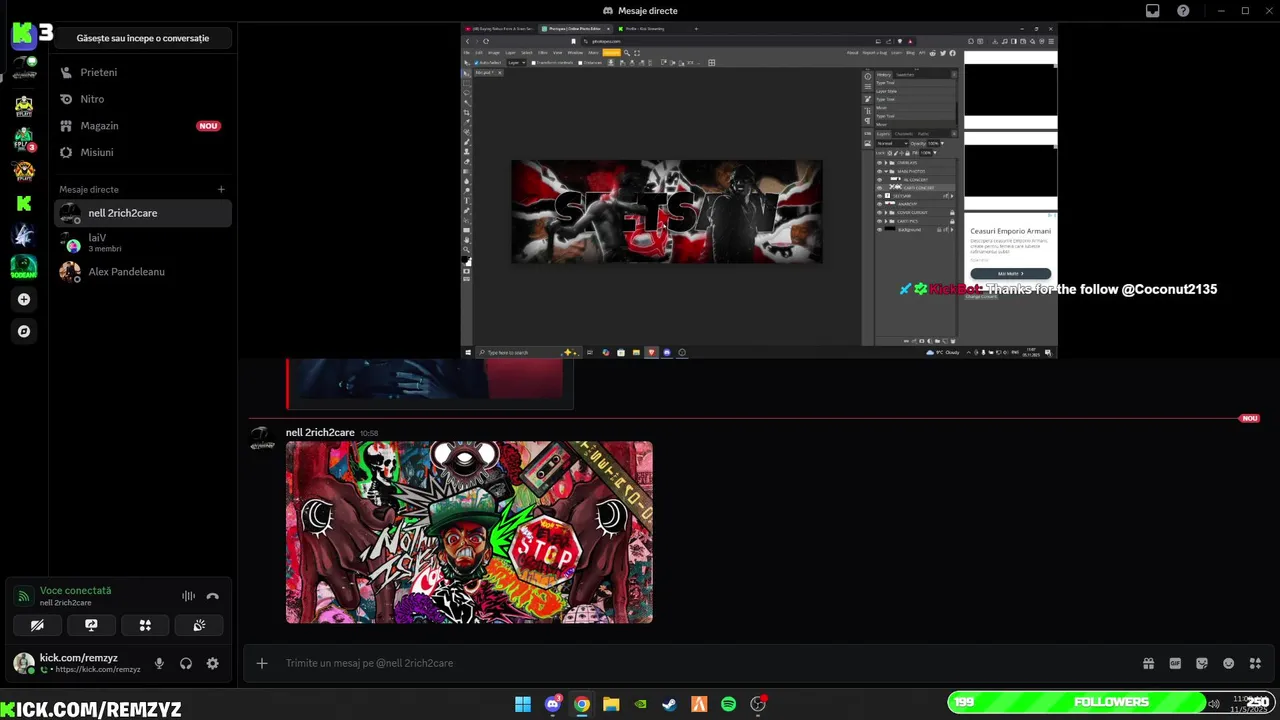The height and width of the screenshot is (720, 1280).
Task: Mute the microphone in user panel
Action: pos(159,663)
